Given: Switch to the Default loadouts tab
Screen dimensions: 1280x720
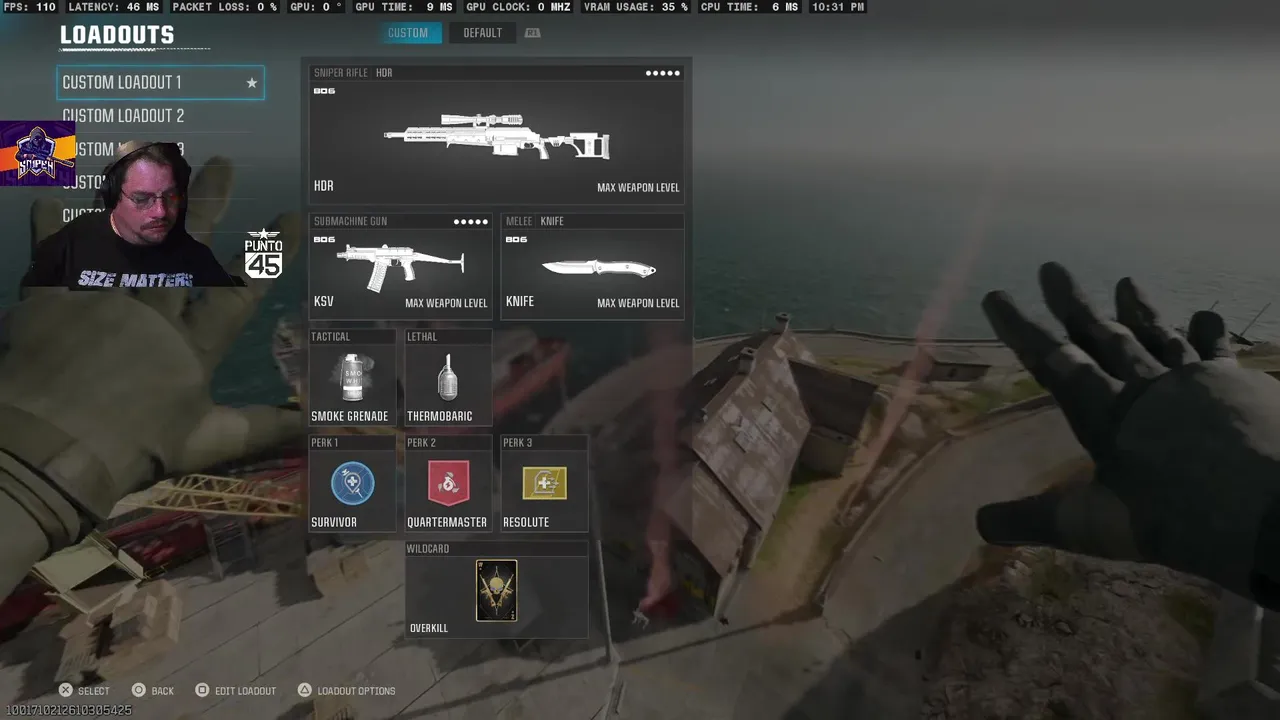Looking at the screenshot, I should [482, 33].
